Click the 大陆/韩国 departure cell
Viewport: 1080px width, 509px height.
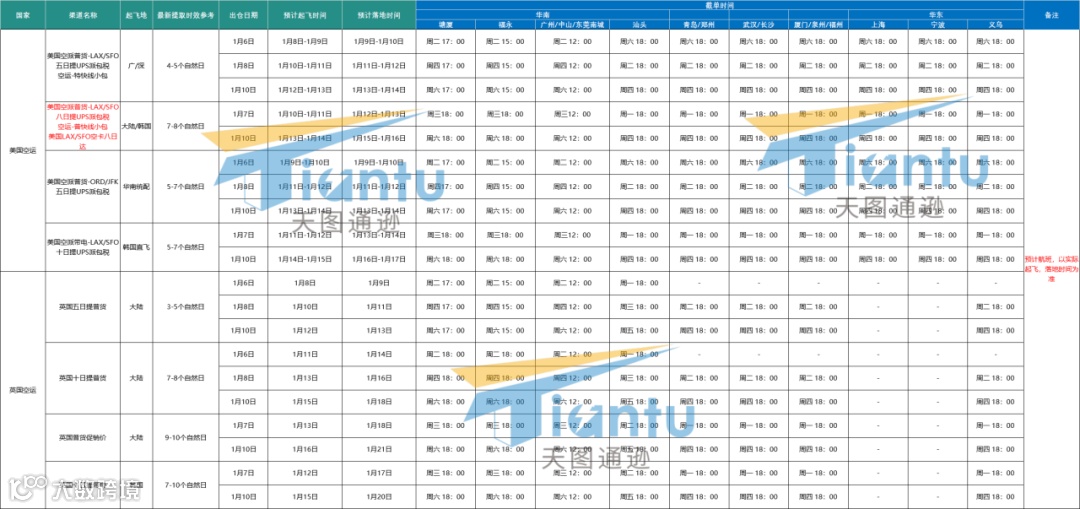pos(135,126)
